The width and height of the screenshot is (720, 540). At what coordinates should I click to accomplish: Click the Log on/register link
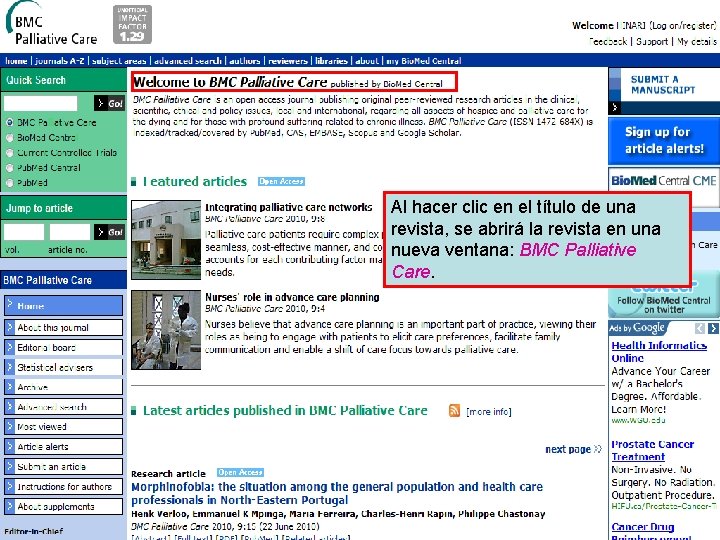point(681,26)
